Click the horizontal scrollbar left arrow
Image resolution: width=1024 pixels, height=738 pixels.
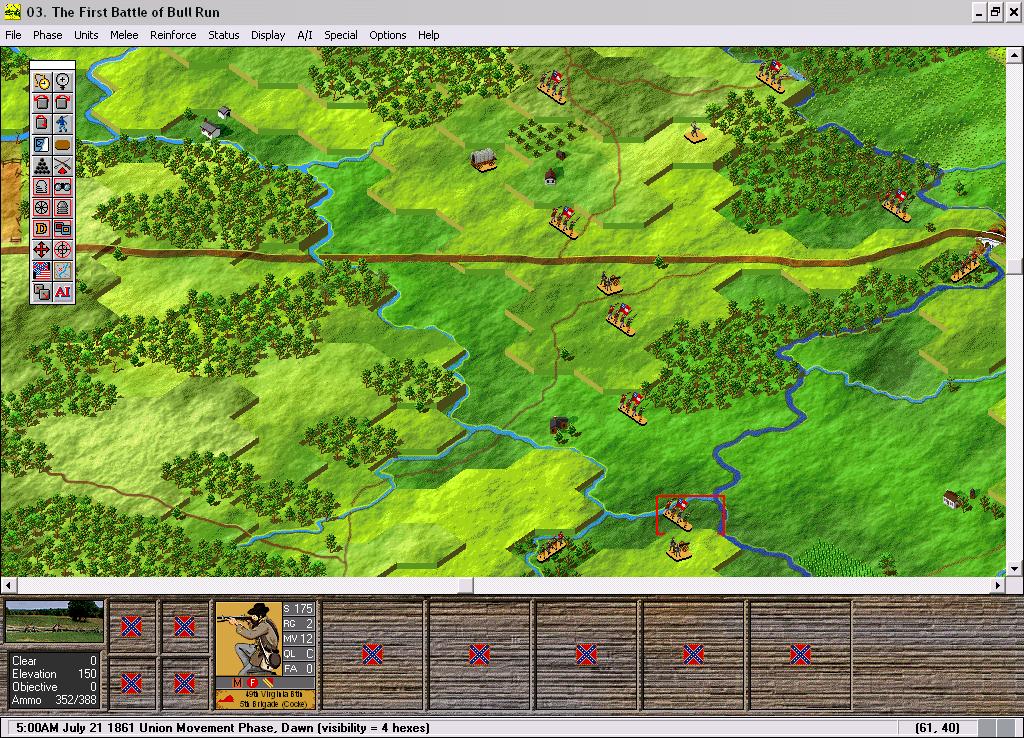pyautogui.click(x=8, y=585)
